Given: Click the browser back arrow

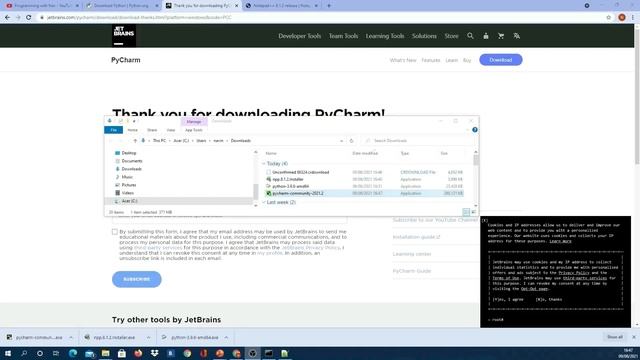Looking at the screenshot, I should (x=7, y=18).
